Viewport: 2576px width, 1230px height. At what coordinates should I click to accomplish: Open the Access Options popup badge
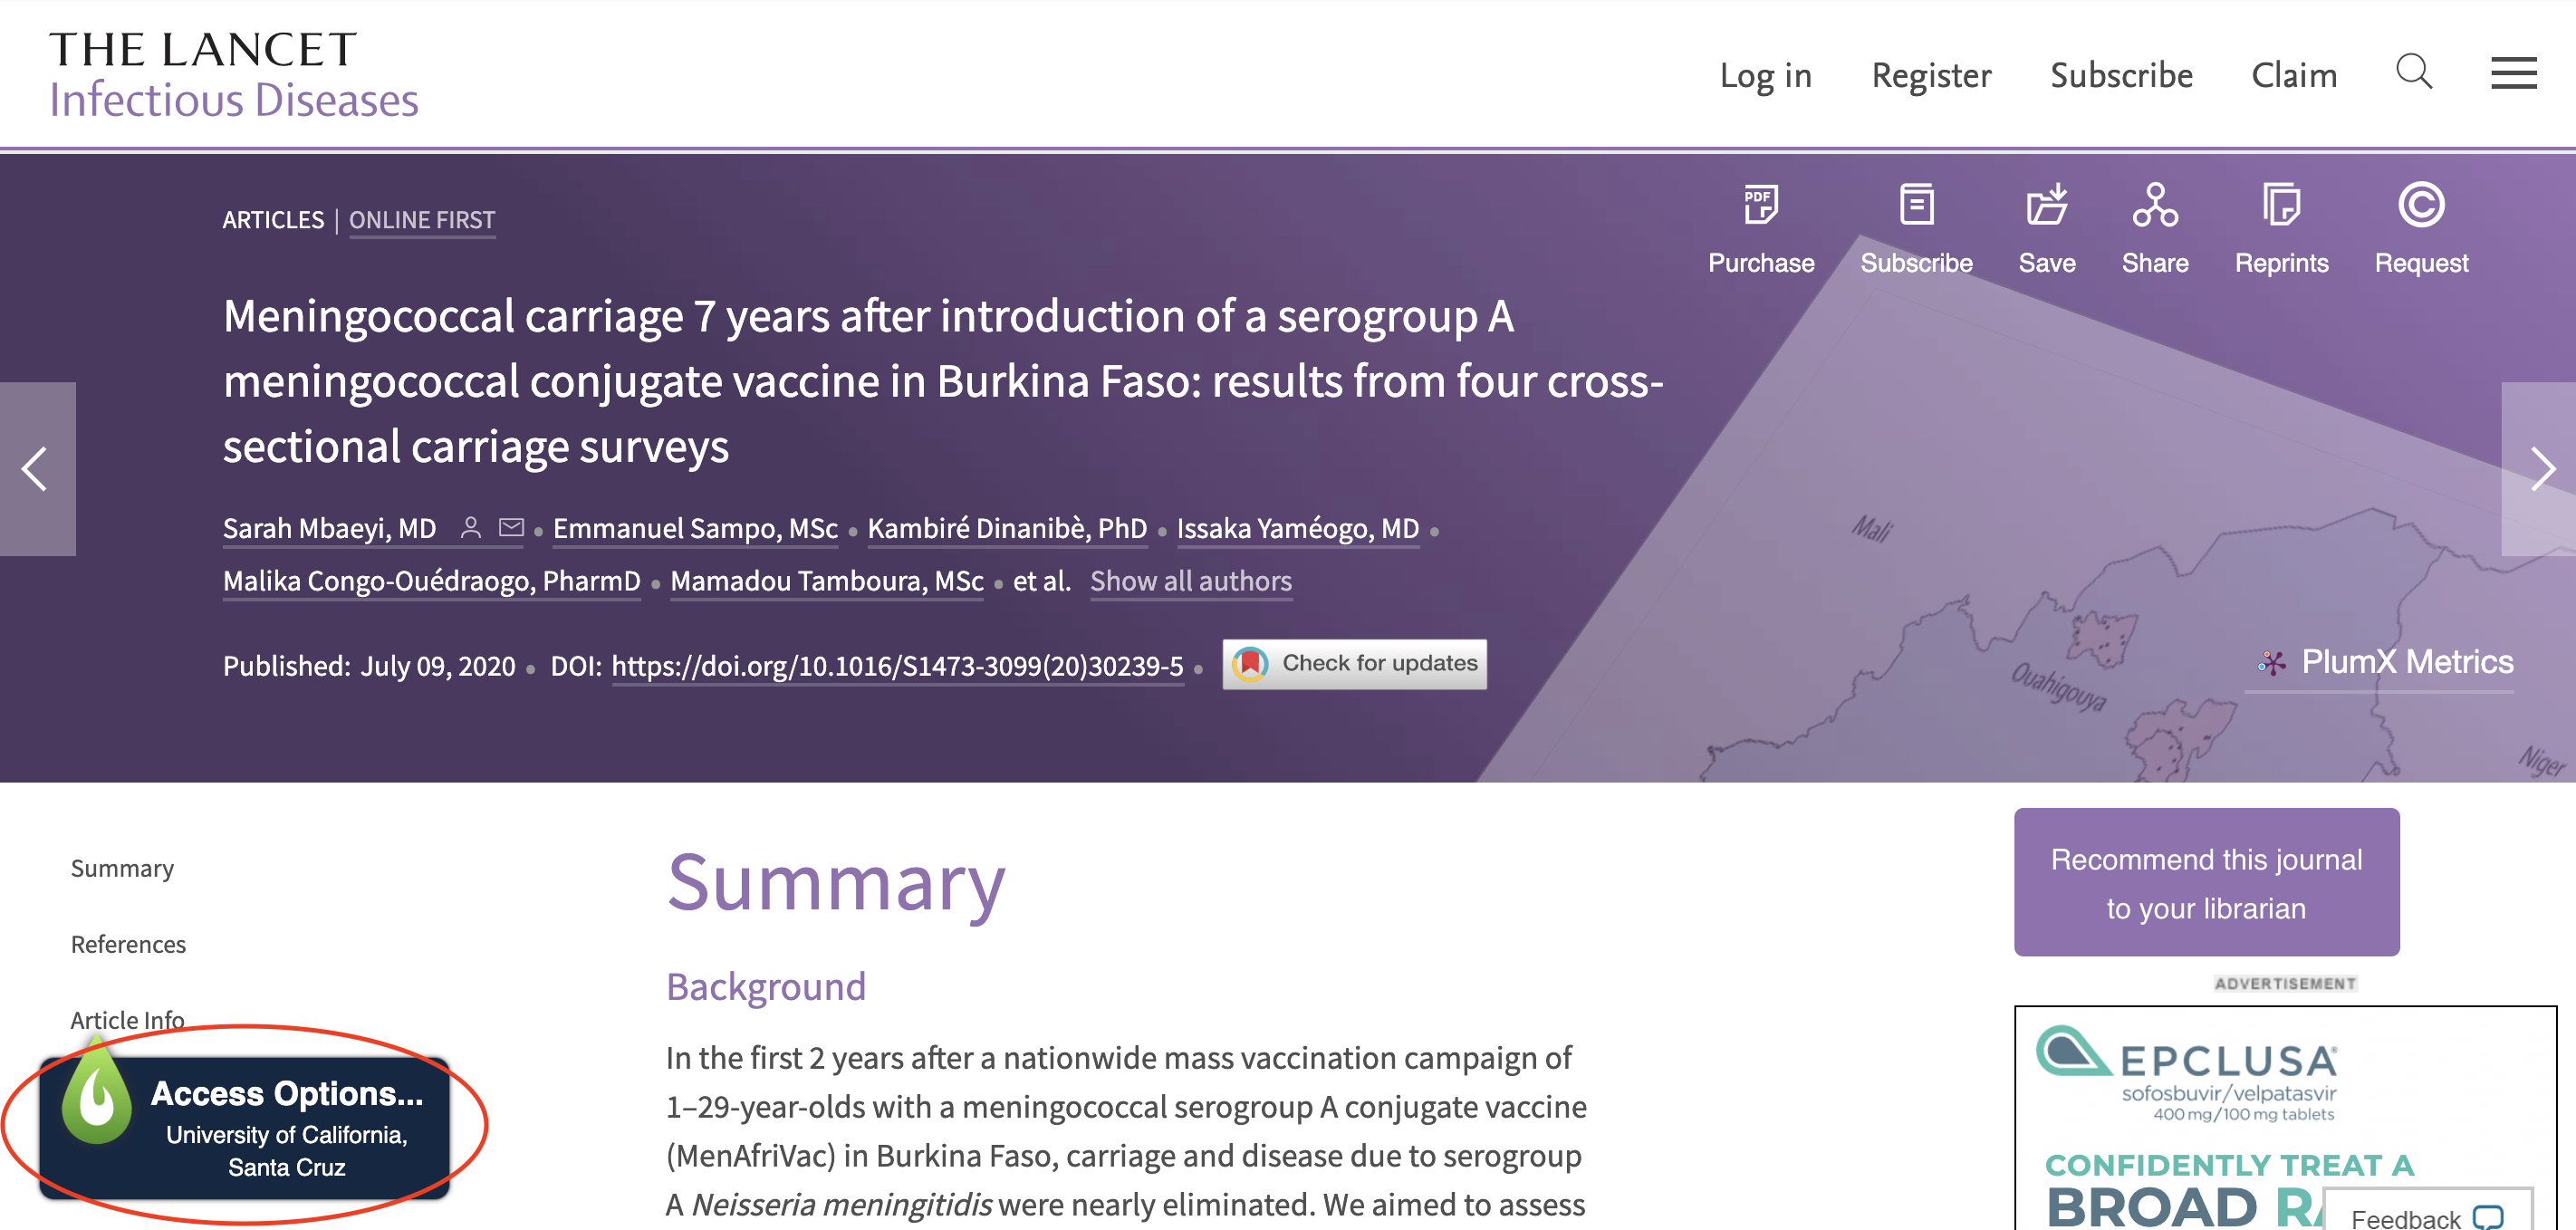244,1127
